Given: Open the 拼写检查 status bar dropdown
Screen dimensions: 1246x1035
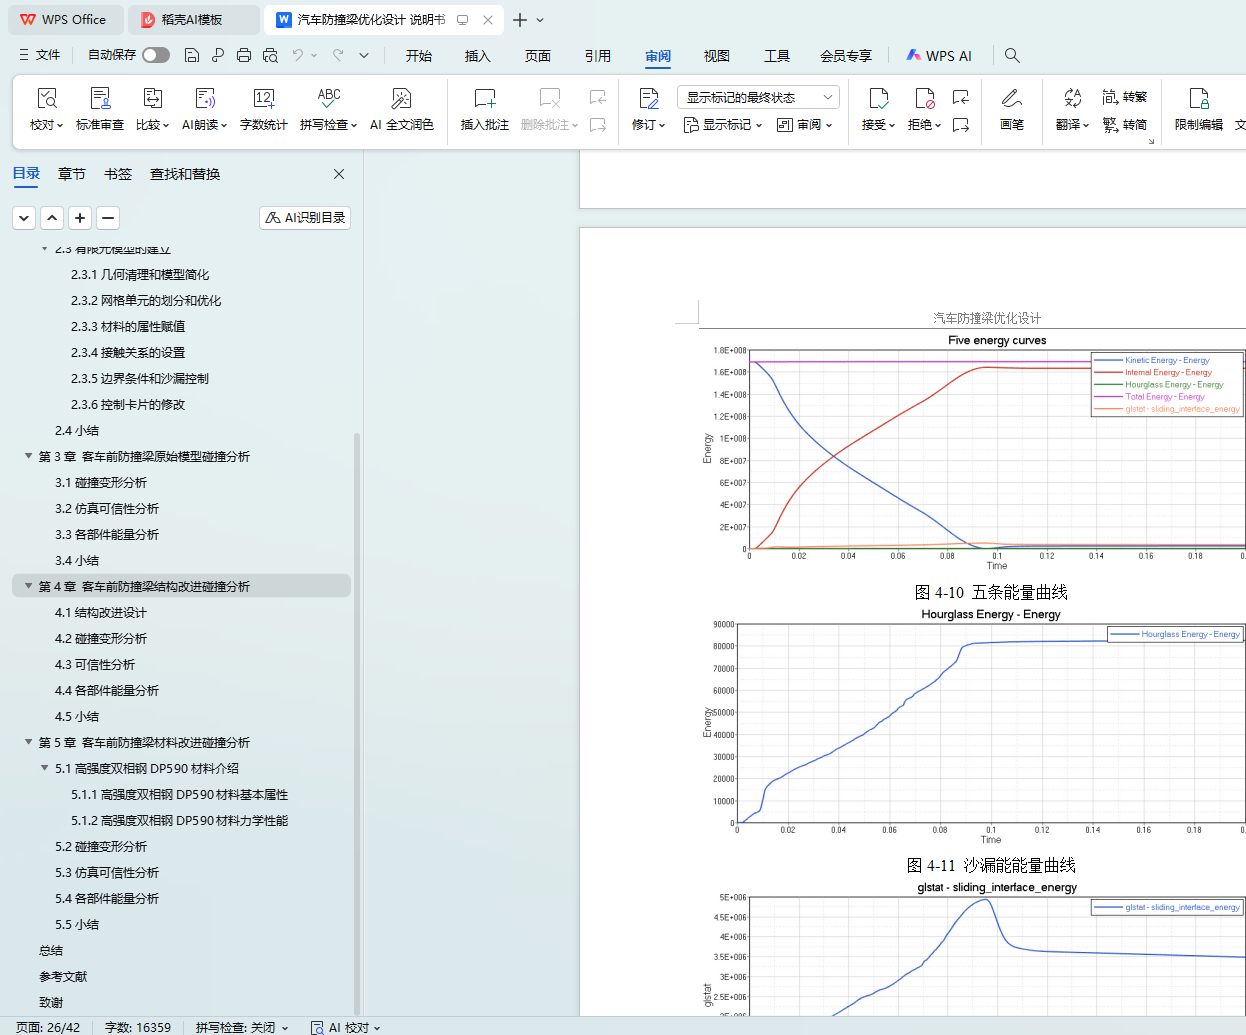Looking at the screenshot, I should tap(242, 1027).
